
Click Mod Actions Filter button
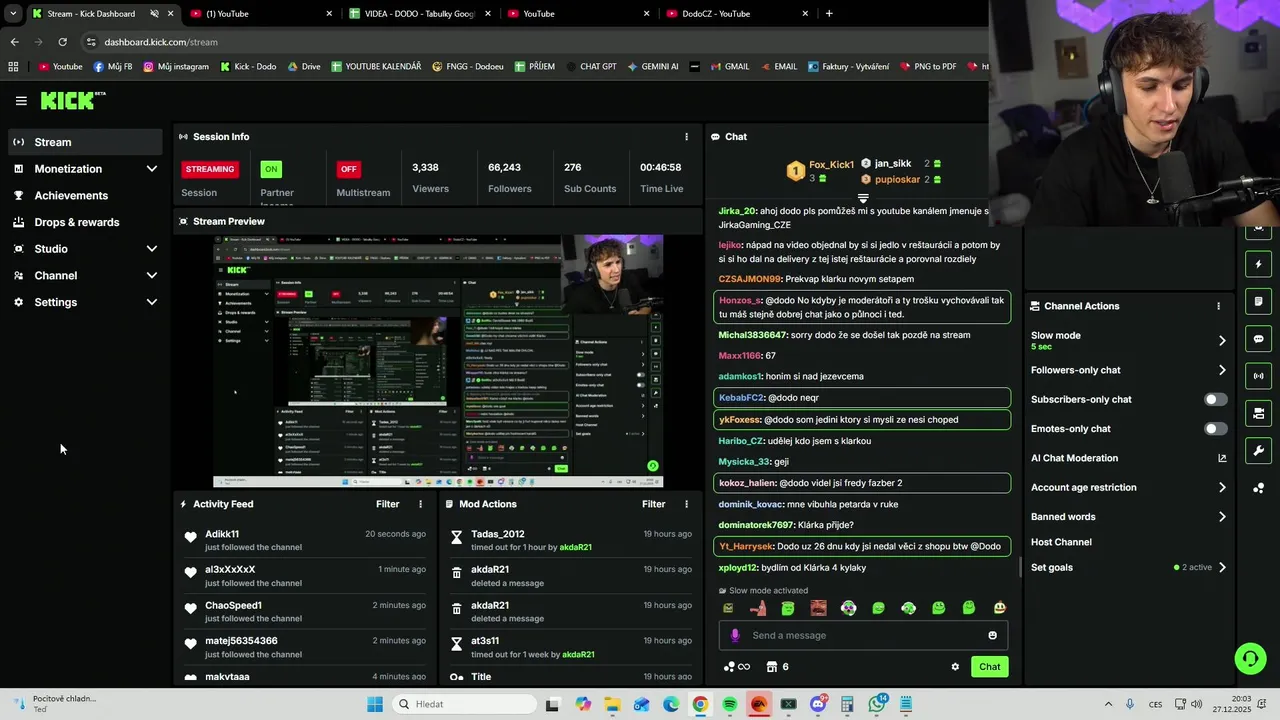654,504
